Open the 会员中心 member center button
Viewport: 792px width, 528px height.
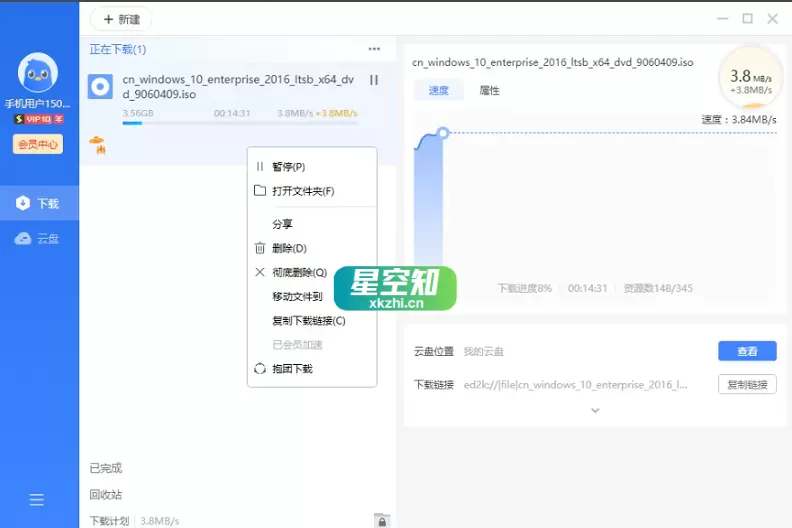38,144
